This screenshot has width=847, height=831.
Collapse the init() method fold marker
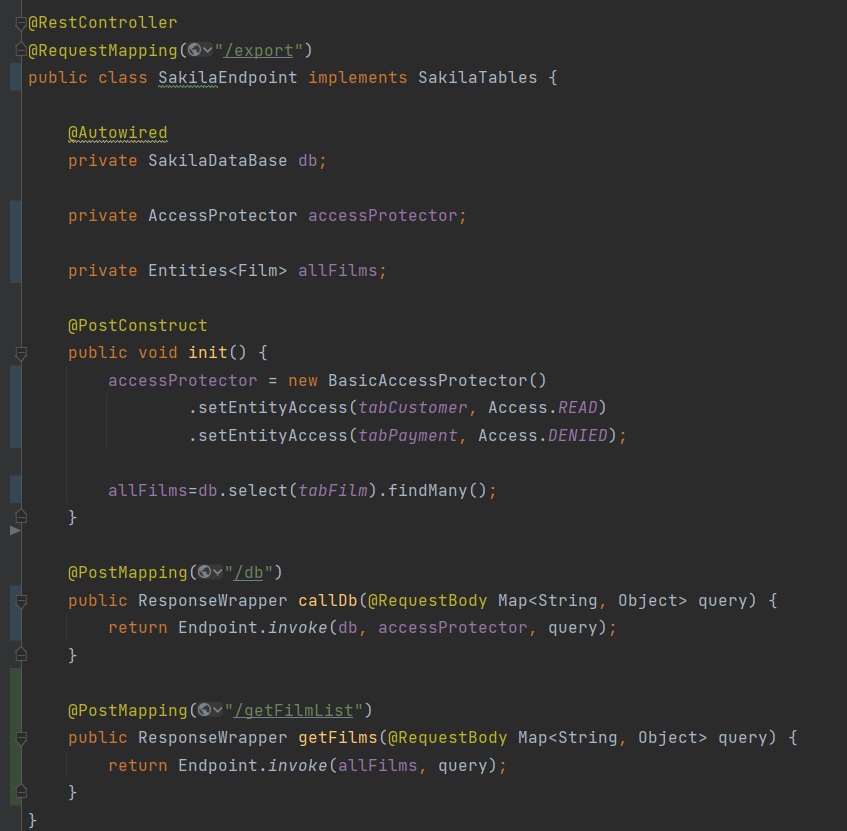tap(21, 353)
